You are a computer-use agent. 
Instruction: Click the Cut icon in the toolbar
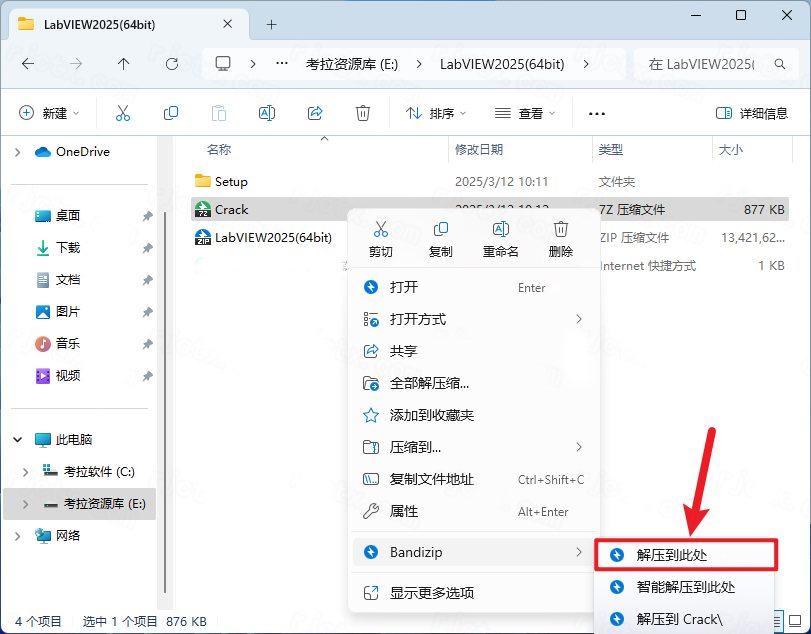(x=123, y=113)
